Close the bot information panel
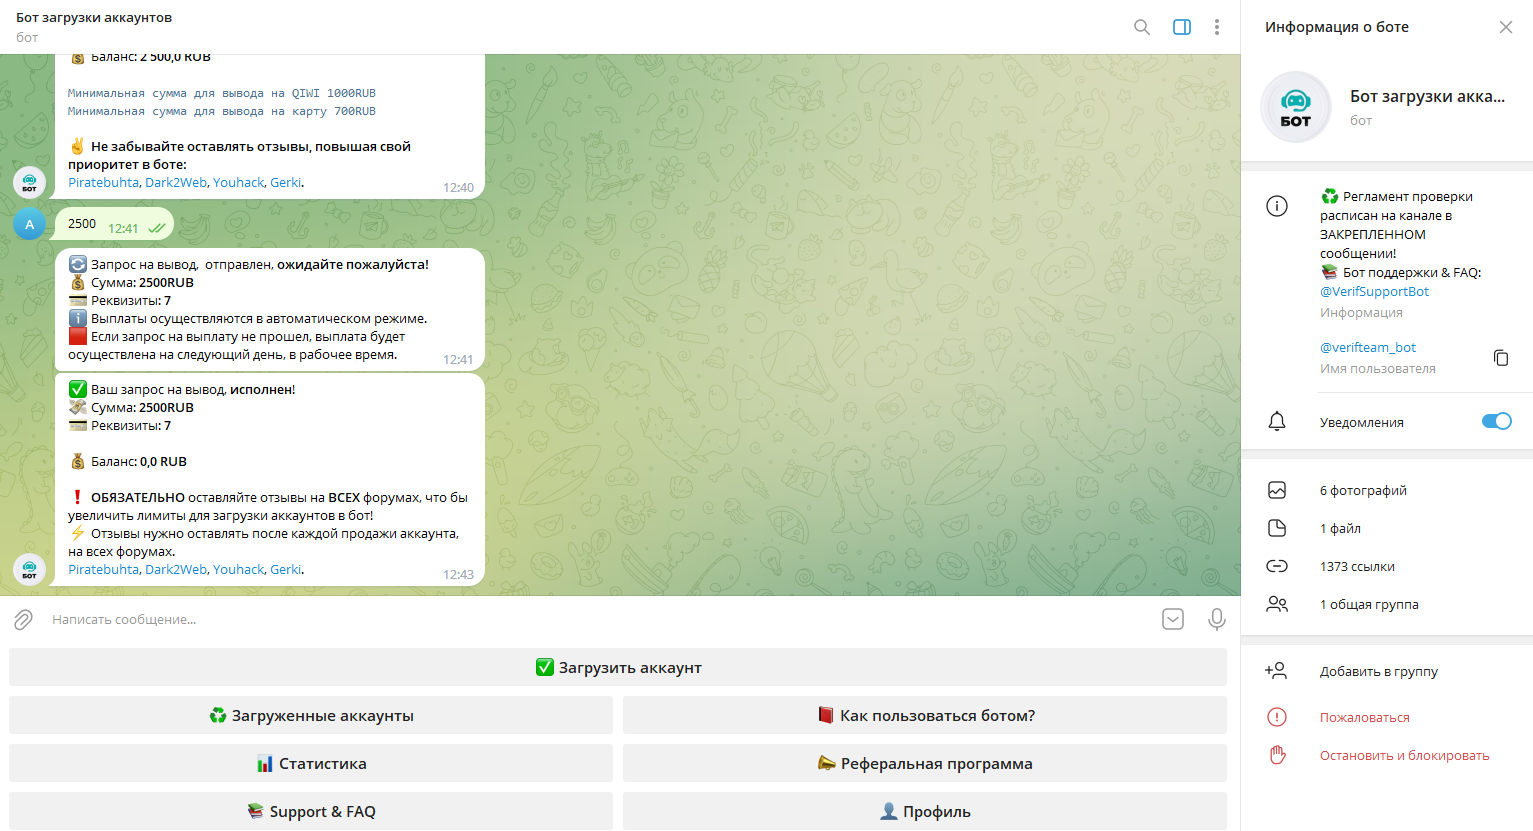This screenshot has width=1533, height=831. pyautogui.click(x=1505, y=27)
